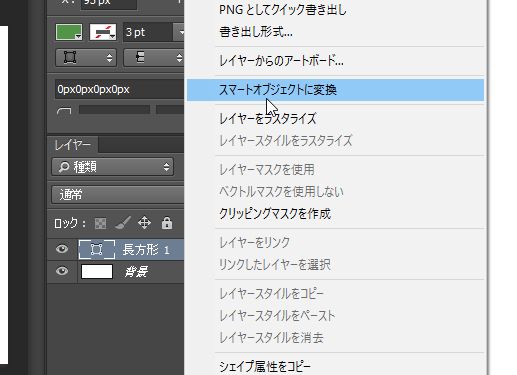Toggle lock position icon
This screenshot has height=375, width=517.
coord(144,223)
